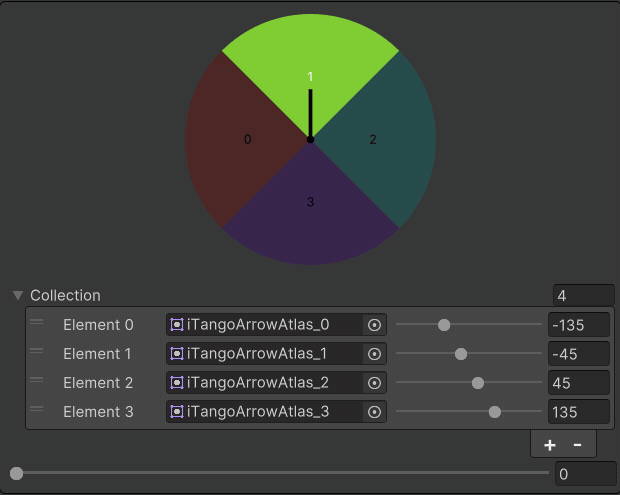Viewport: 620px width, 495px height.
Task: Click the Element 2 angle slider knob
Action: point(478,383)
